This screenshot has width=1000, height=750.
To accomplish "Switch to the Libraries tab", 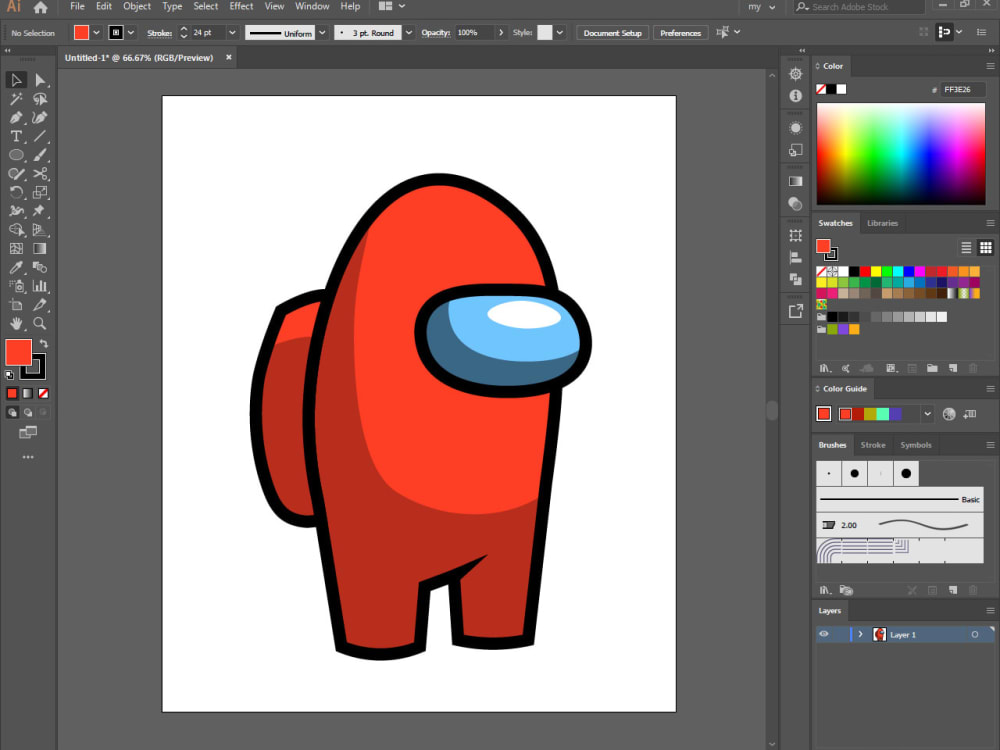I will click(x=883, y=223).
